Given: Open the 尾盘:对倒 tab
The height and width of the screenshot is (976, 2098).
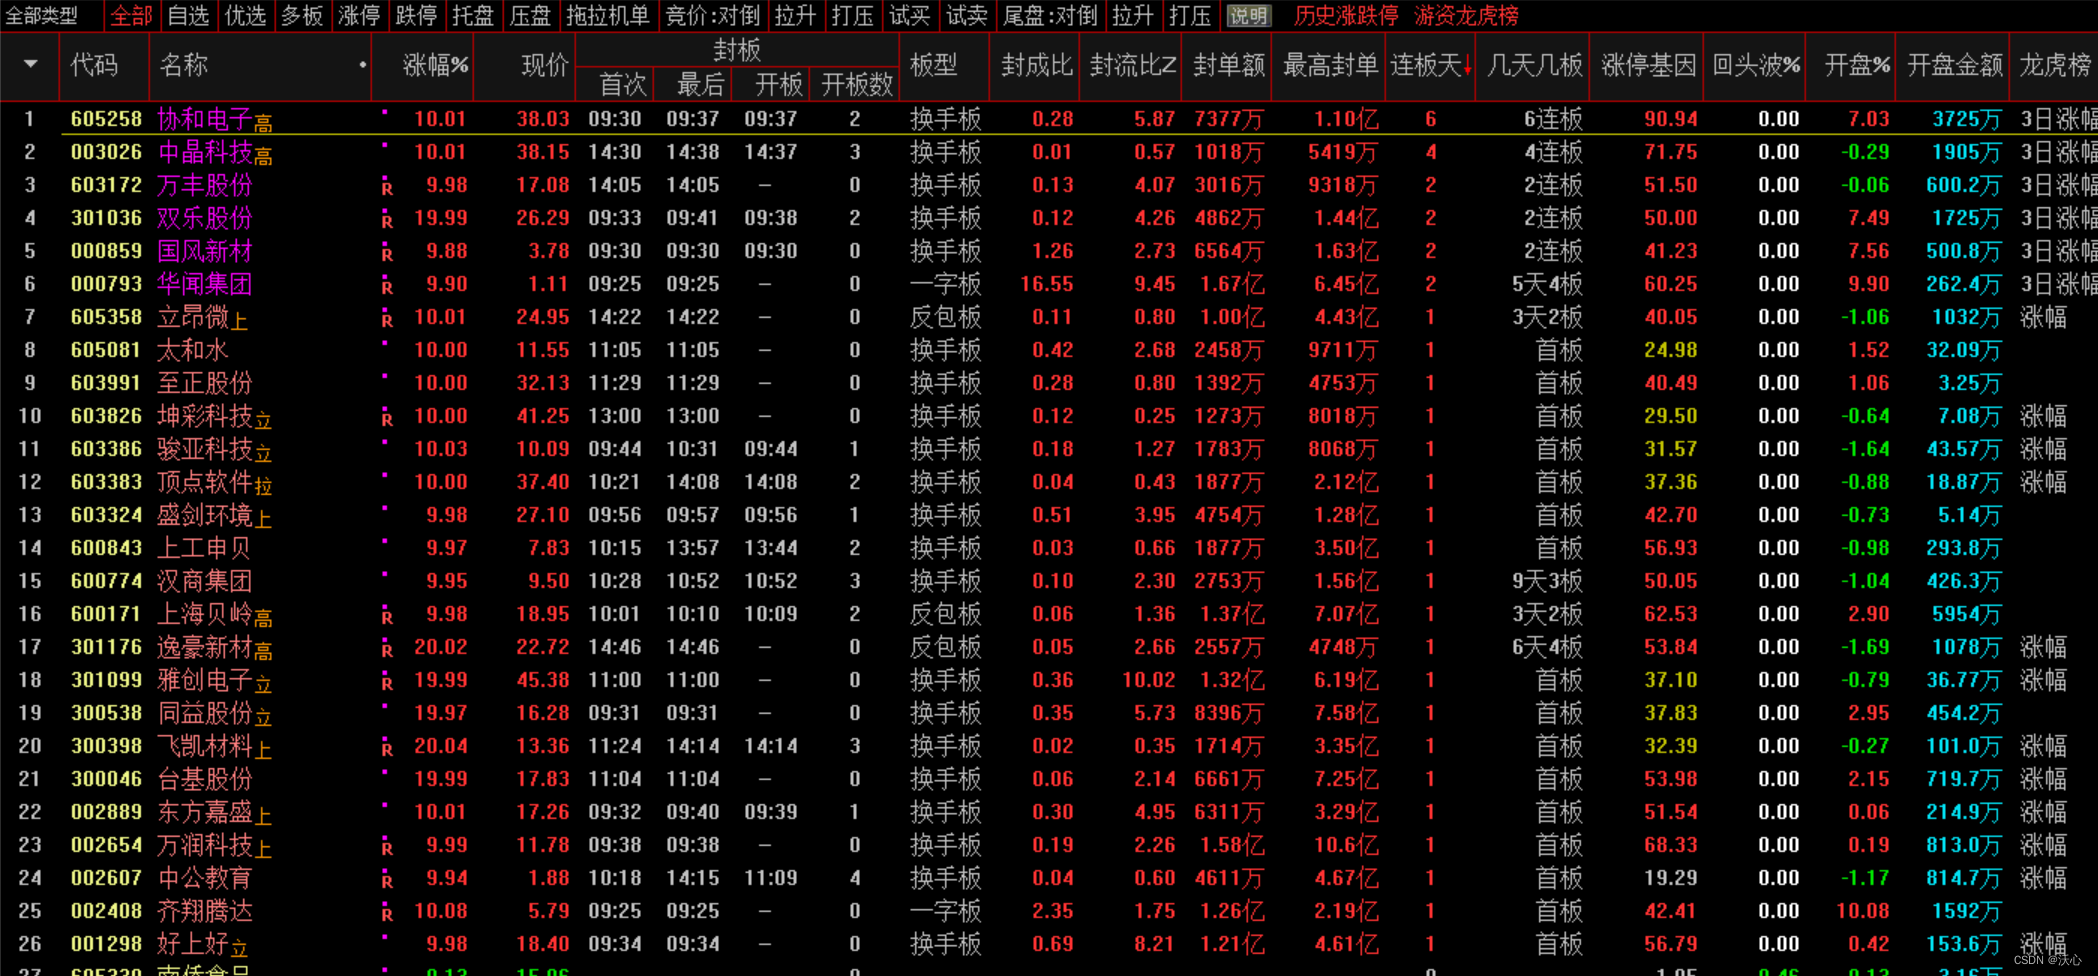Looking at the screenshot, I should point(1050,15).
